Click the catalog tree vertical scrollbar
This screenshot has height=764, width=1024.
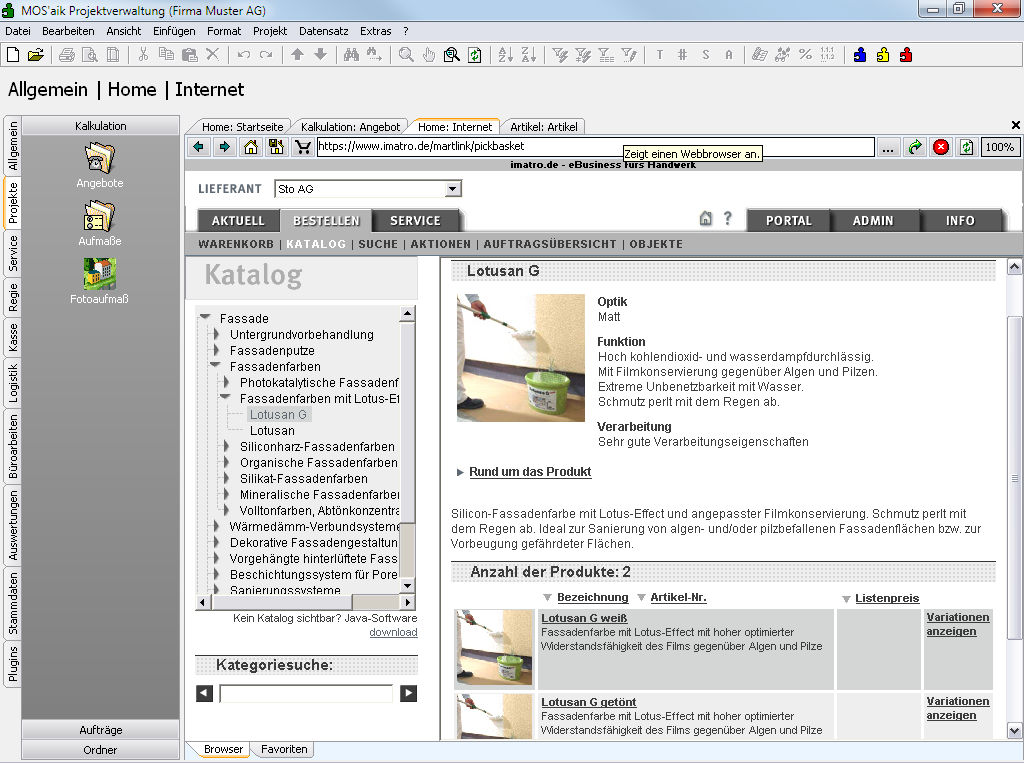point(408,449)
